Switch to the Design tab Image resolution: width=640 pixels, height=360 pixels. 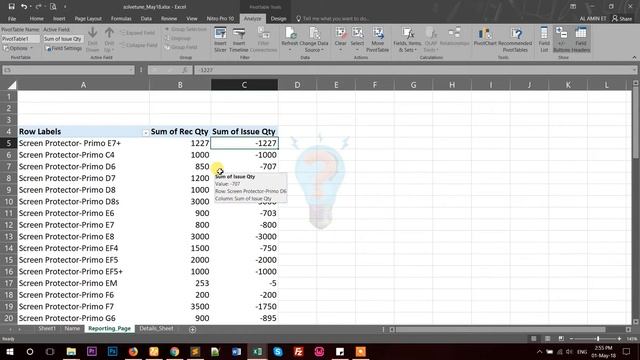pos(278,19)
